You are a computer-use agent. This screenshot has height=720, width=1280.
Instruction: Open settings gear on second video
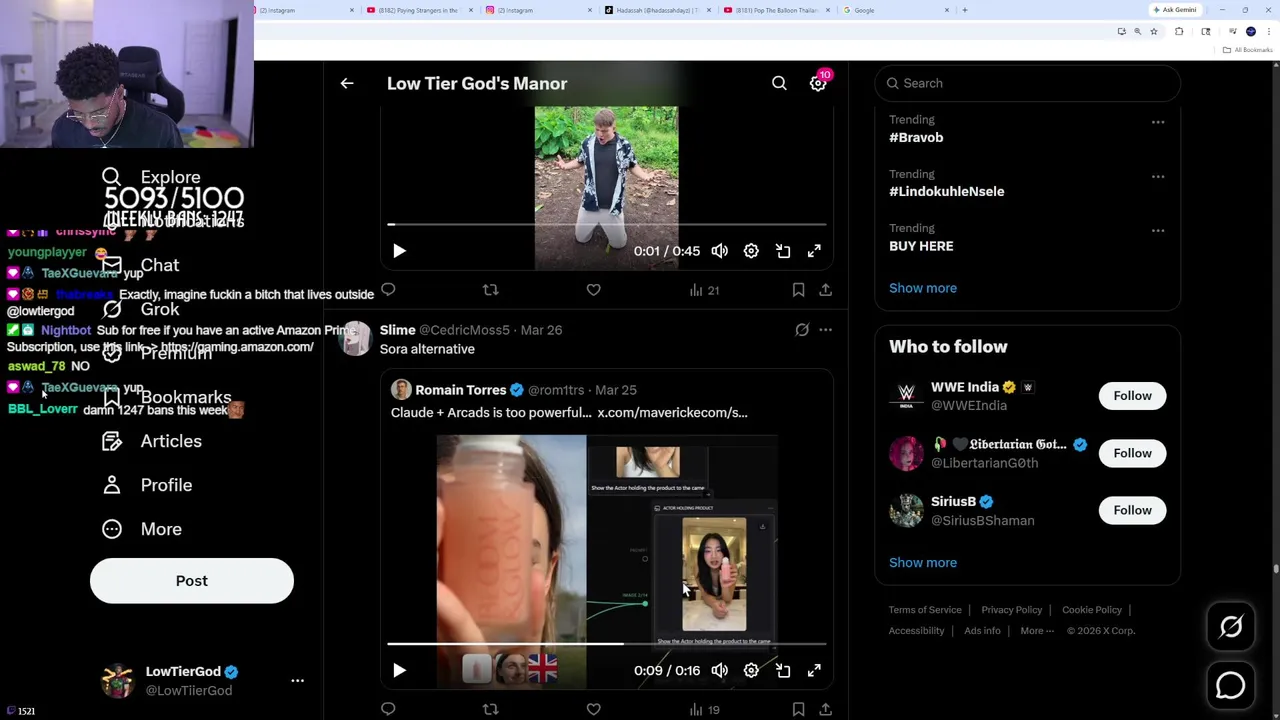[x=751, y=671]
